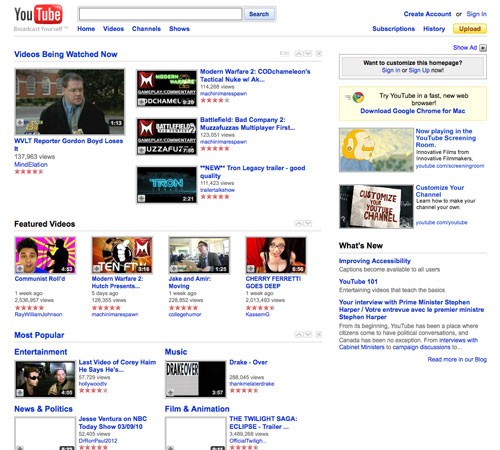Click the YouTube logo
Image resolution: width=500 pixels, height=450 pixels.
pos(38,15)
